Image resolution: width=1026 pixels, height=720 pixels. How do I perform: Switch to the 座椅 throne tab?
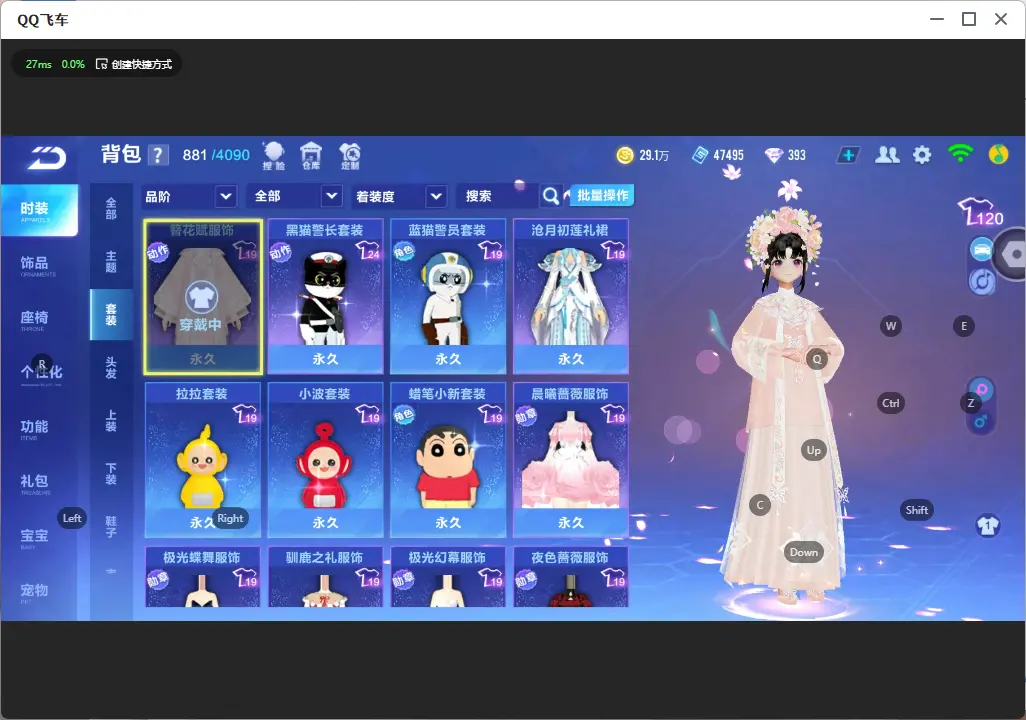click(x=39, y=319)
